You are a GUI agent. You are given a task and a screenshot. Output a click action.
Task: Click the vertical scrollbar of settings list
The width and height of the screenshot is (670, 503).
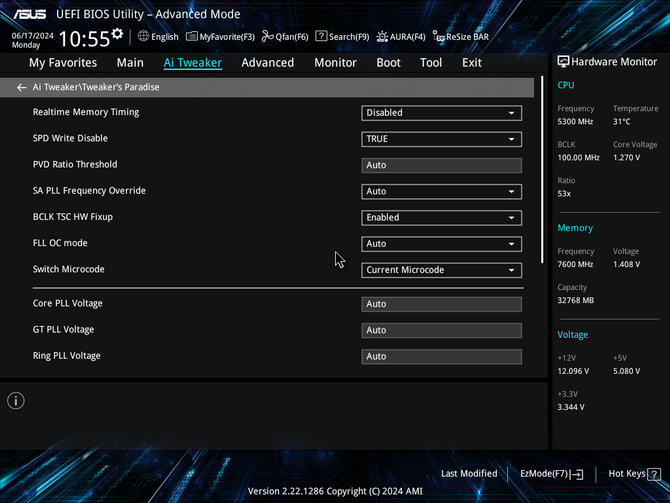point(542,170)
